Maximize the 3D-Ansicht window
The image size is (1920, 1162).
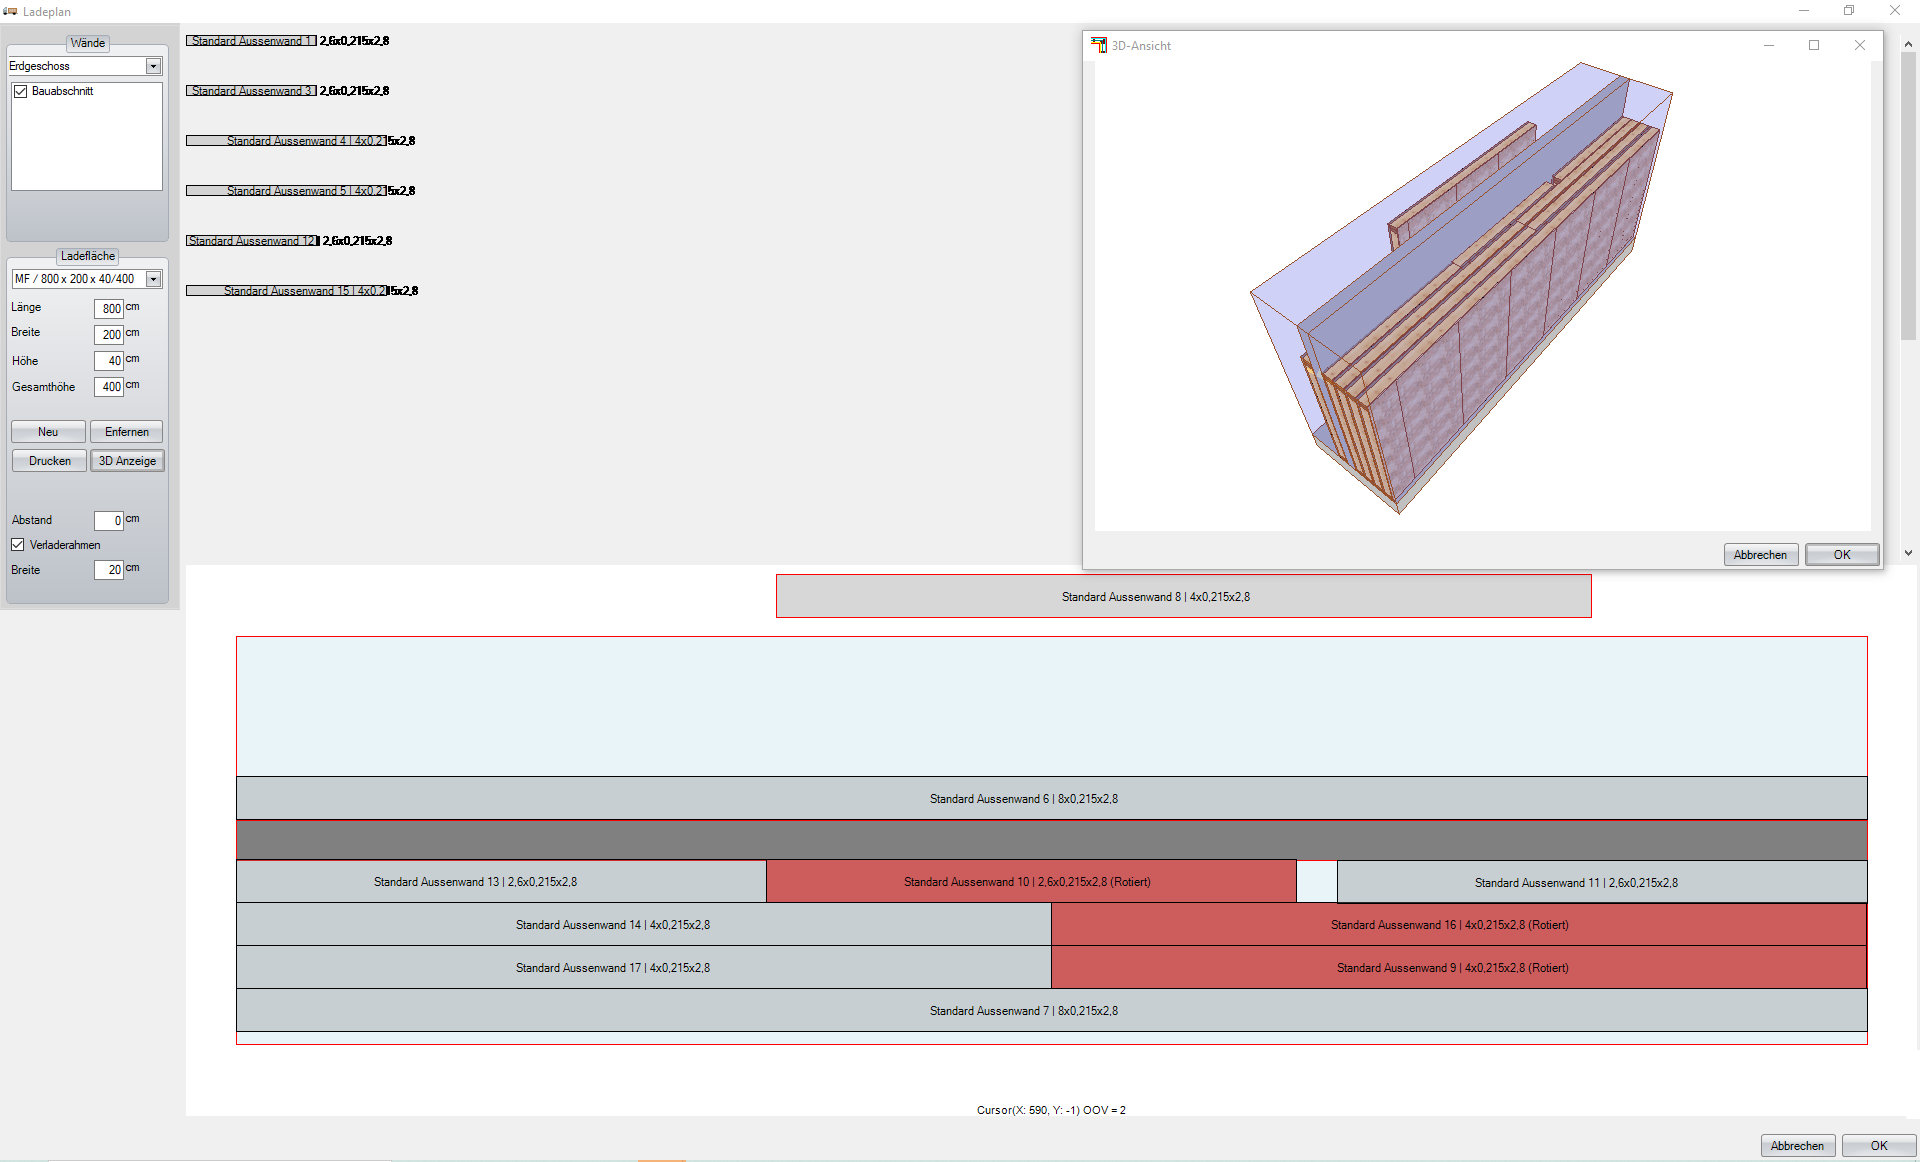coord(1814,45)
